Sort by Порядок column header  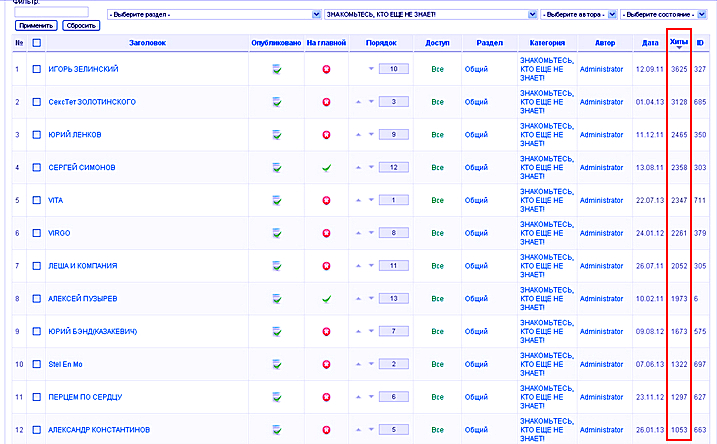click(x=381, y=43)
